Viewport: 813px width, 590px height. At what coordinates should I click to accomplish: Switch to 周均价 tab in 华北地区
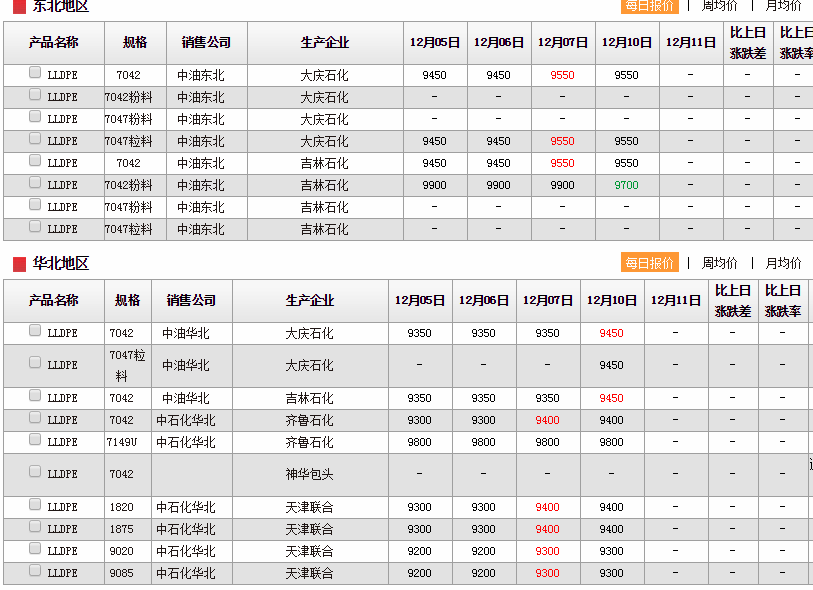point(719,263)
